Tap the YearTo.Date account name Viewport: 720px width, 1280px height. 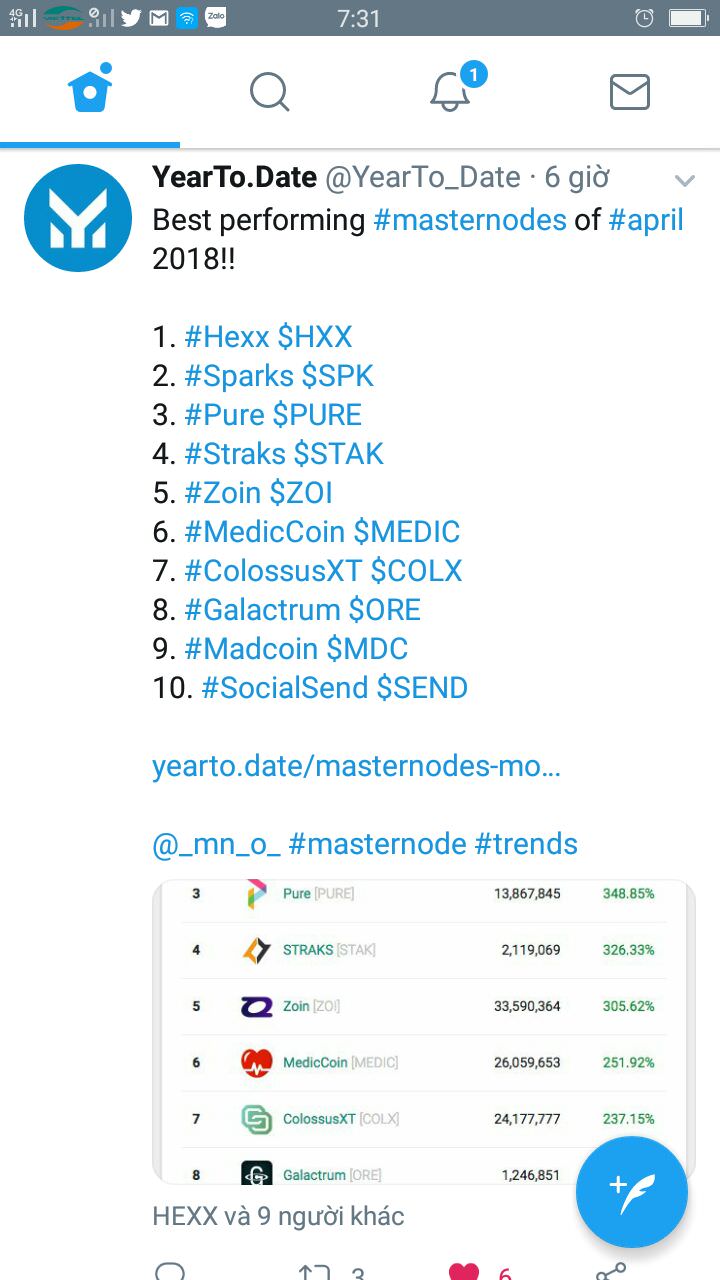click(234, 178)
